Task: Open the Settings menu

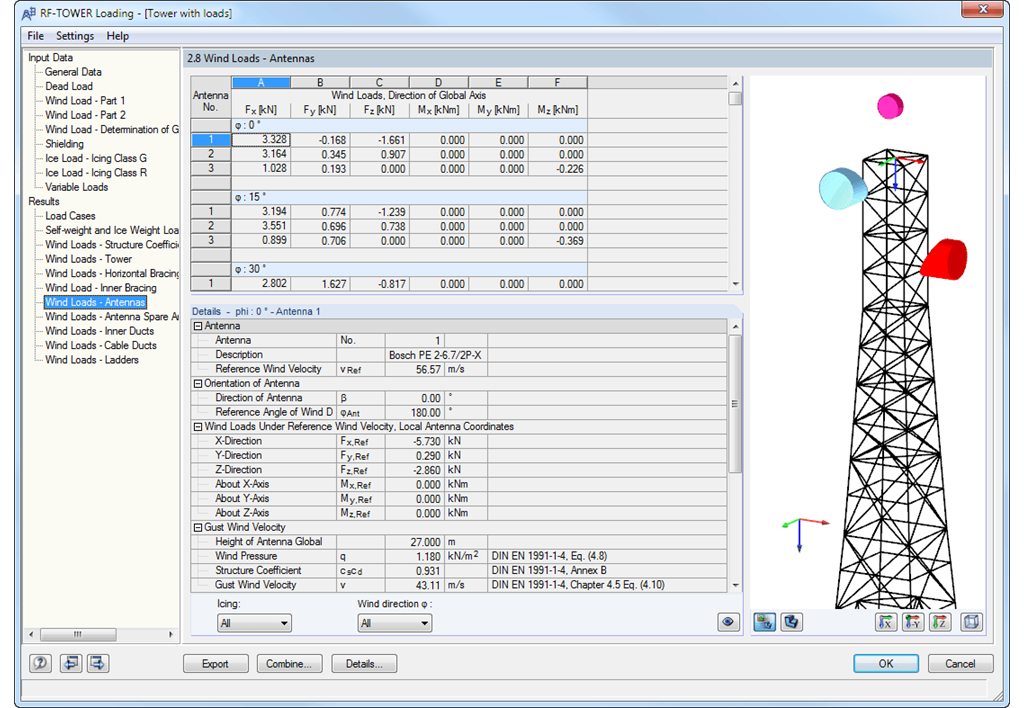Action: [x=74, y=35]
